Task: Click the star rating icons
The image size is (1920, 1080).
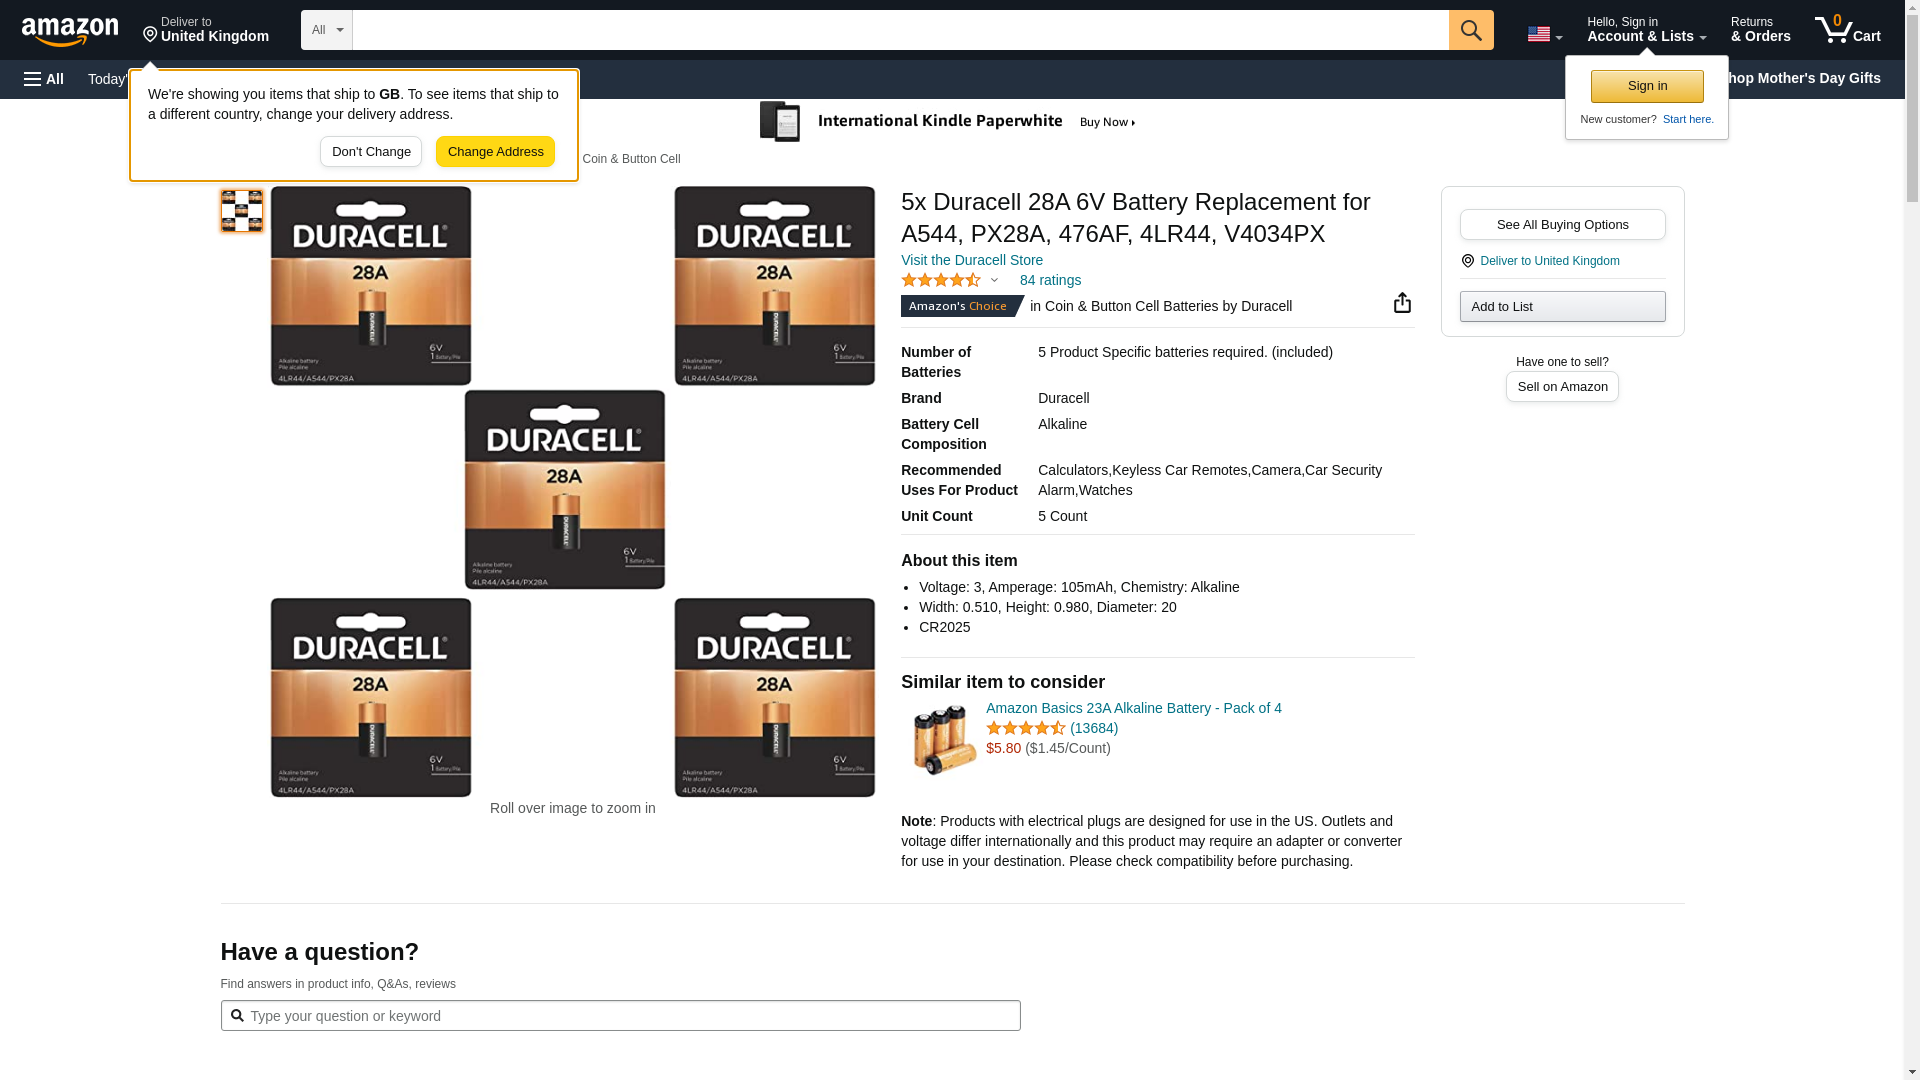Action: tap(940, 281)
